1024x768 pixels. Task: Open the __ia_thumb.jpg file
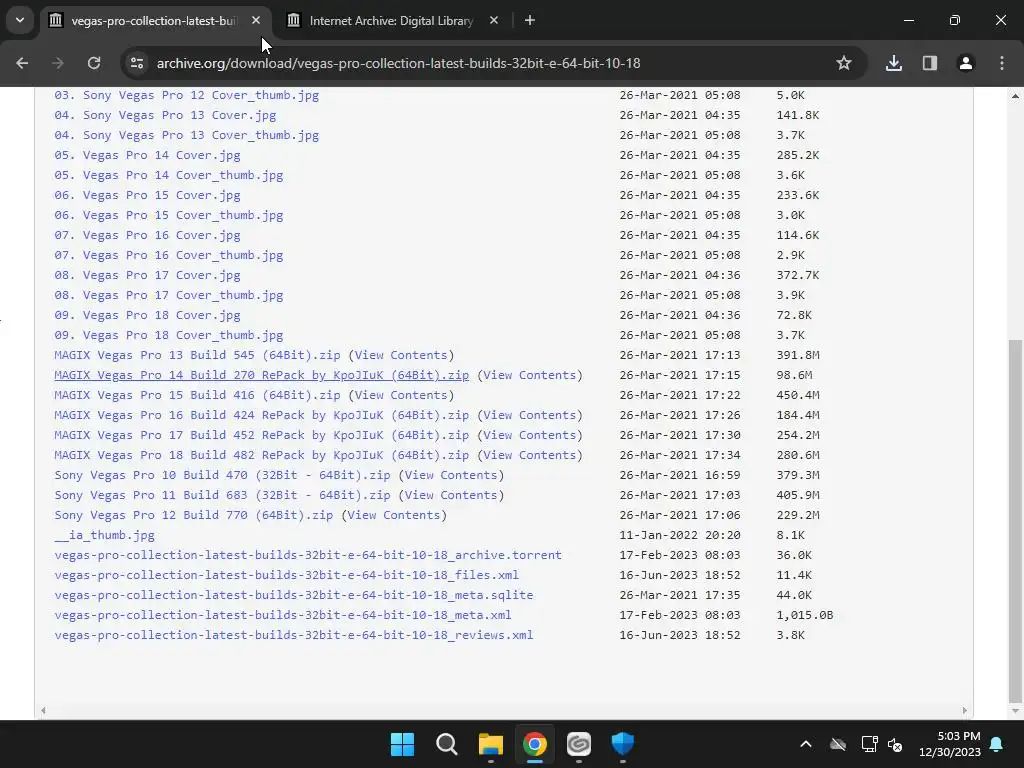tap(104, 536)
